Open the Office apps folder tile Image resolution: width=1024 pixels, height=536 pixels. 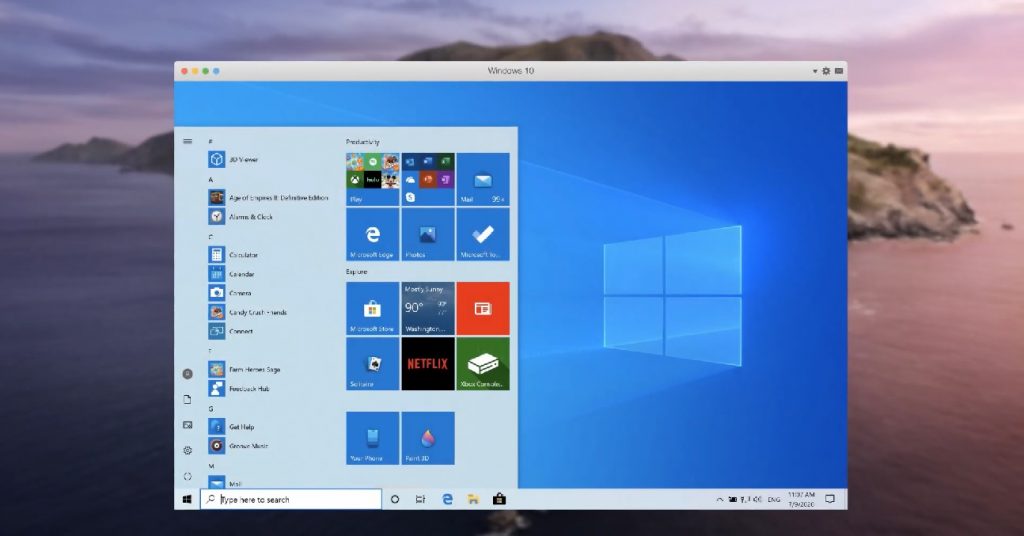click(x=428, y=180)
